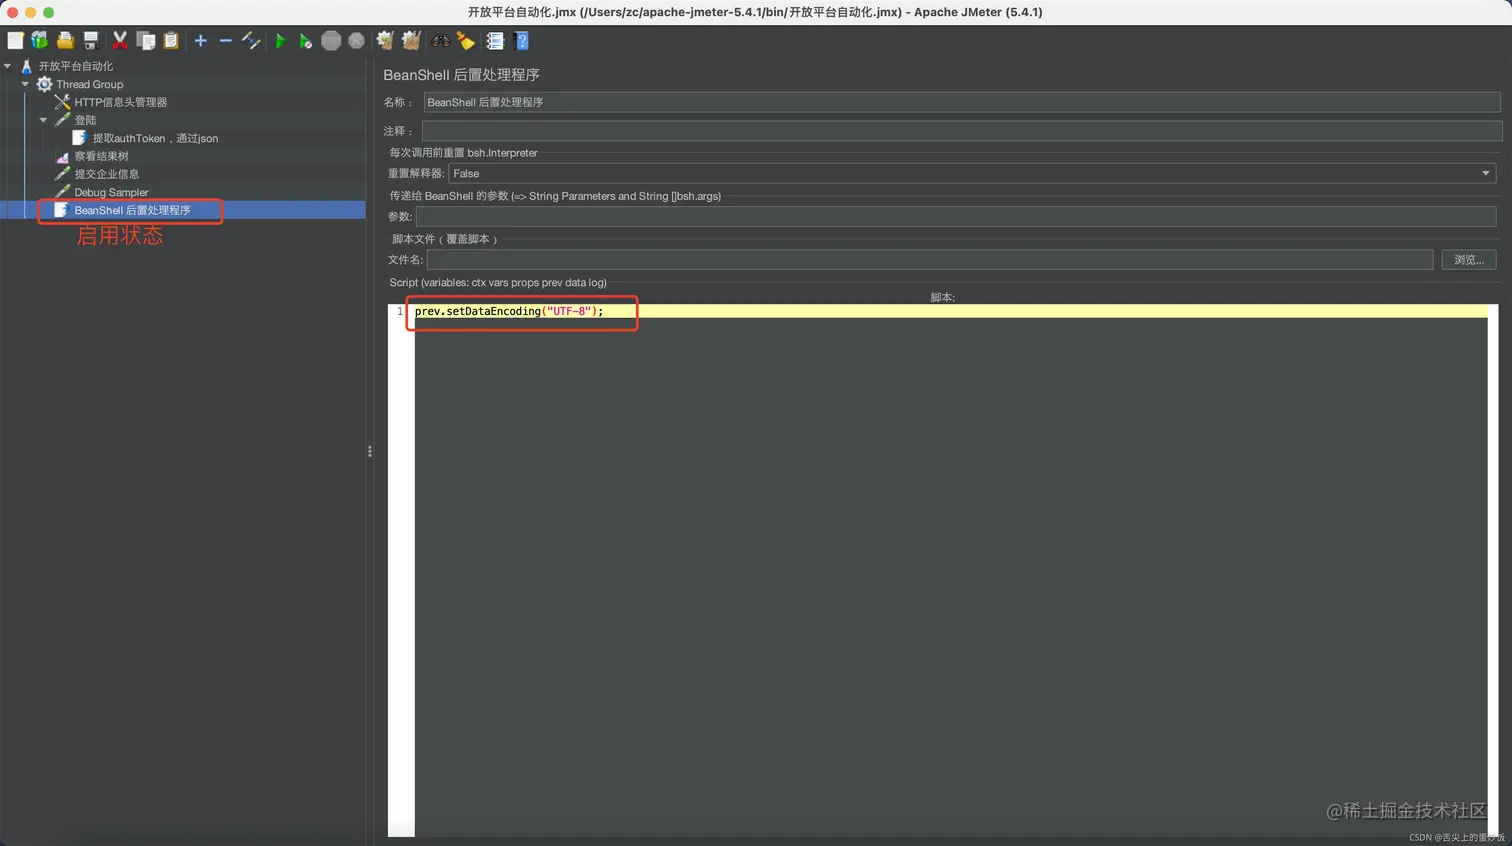Focus the 文件名 script file field

[x=930, y=259]
